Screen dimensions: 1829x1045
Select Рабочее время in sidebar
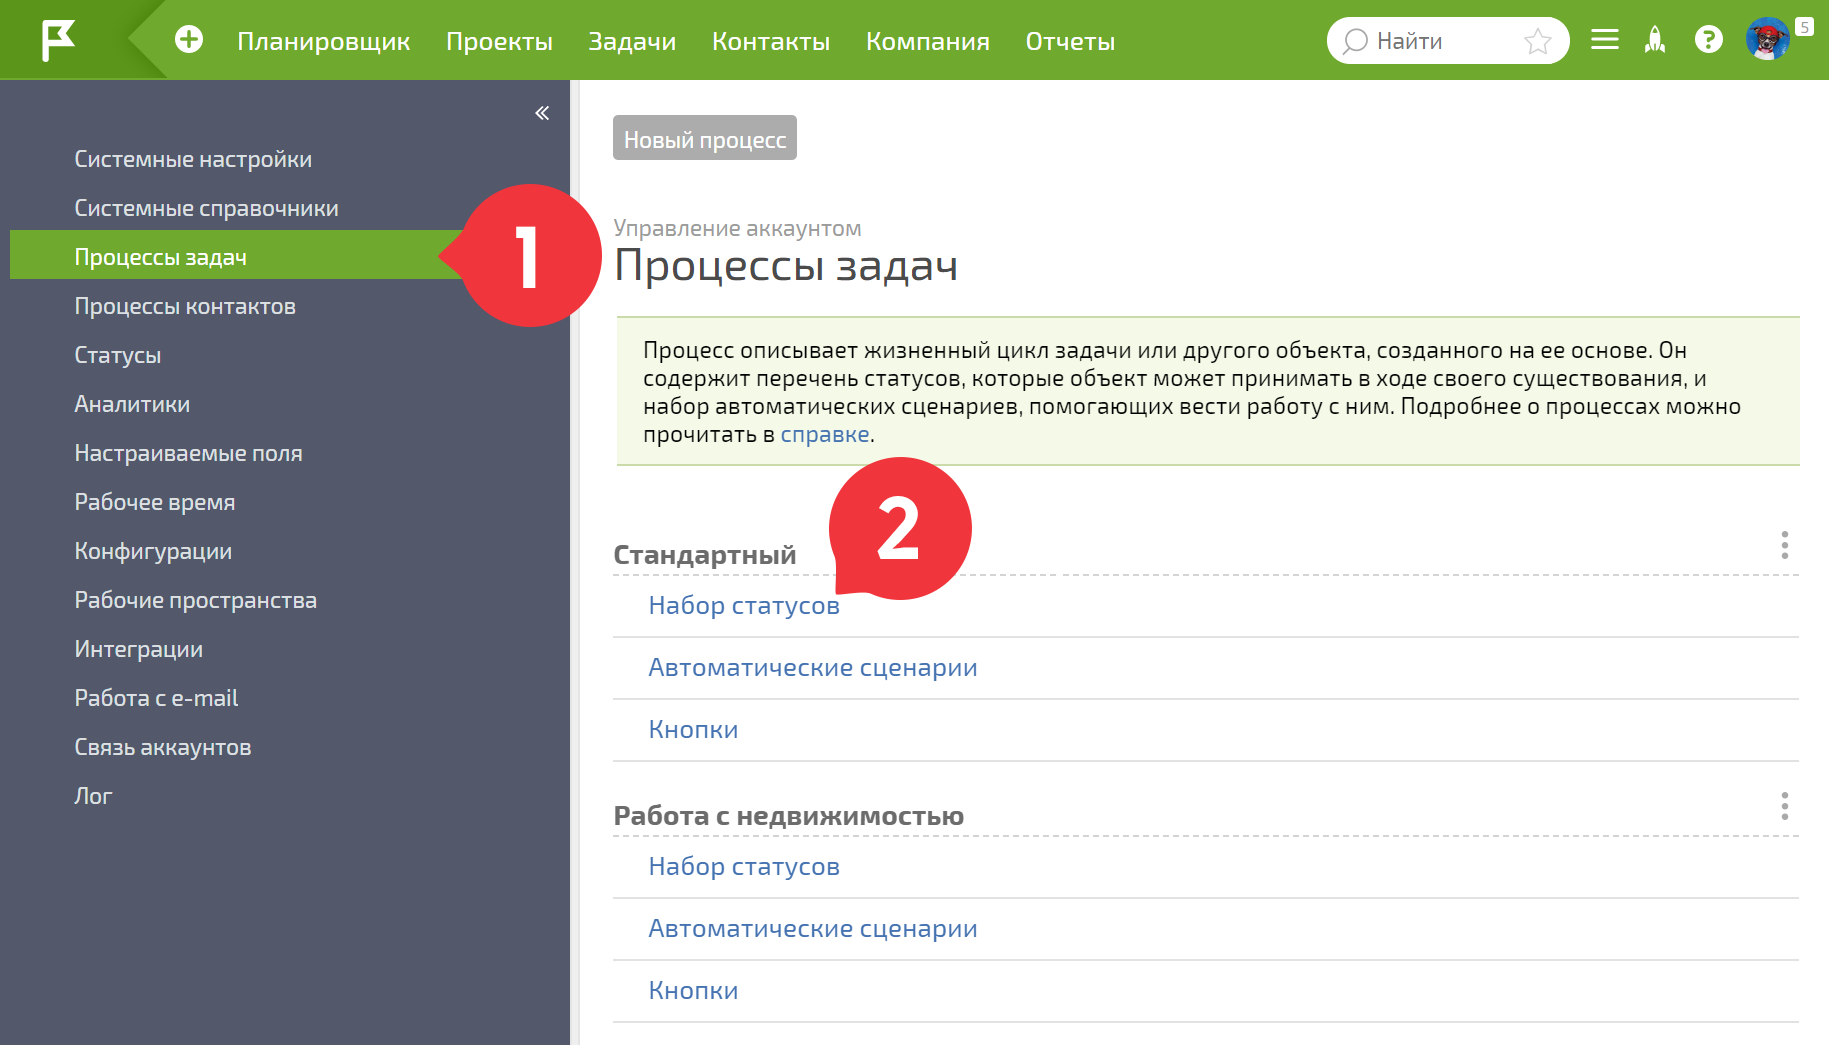click(155, 502)
